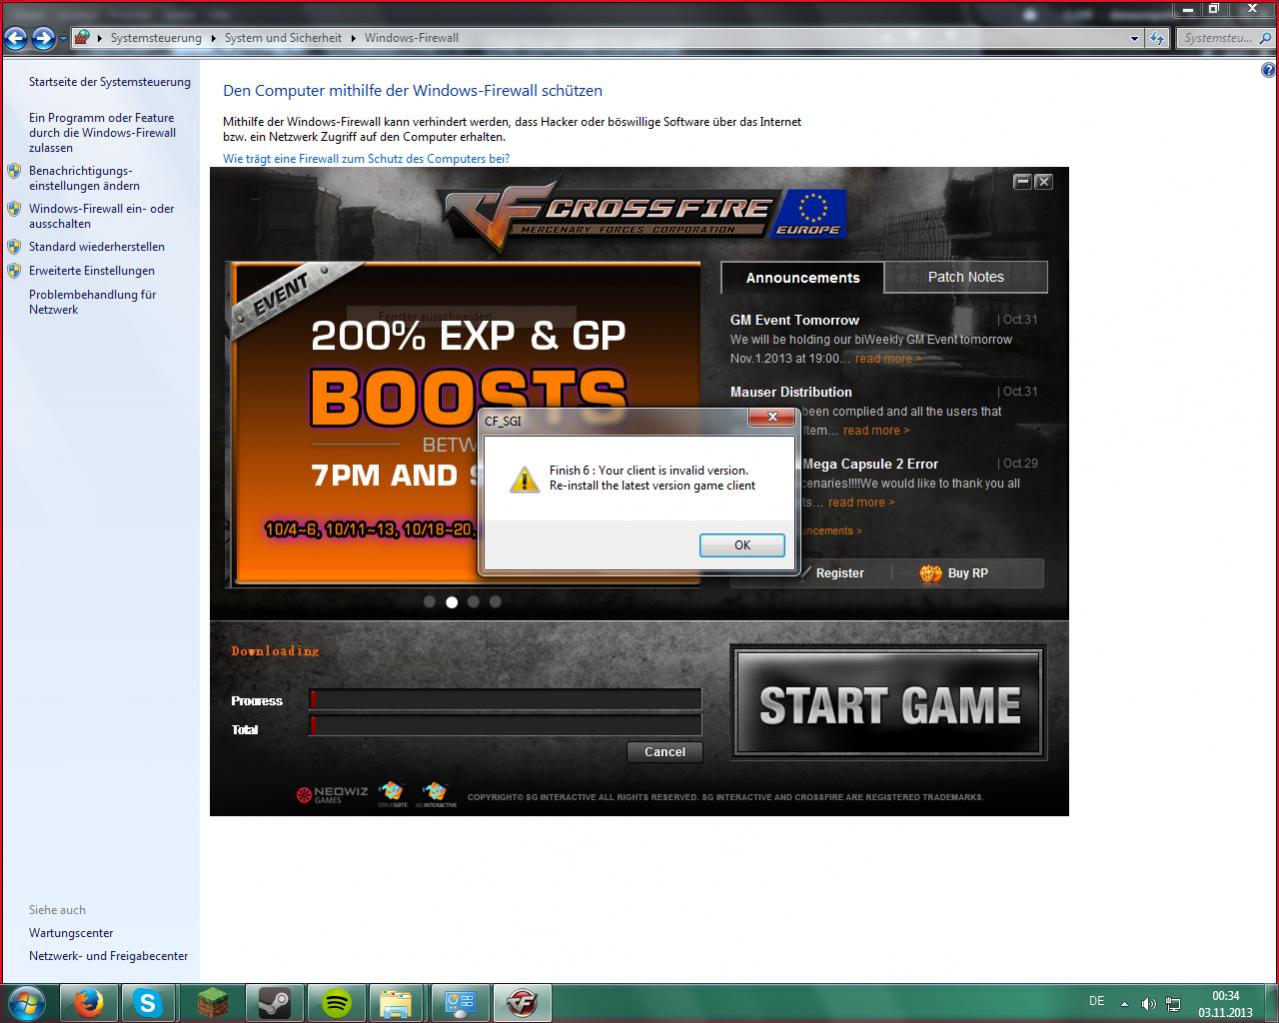Open Spotify from the taskbar
Screen dimensions: 1279x1023
[335, 1003]
